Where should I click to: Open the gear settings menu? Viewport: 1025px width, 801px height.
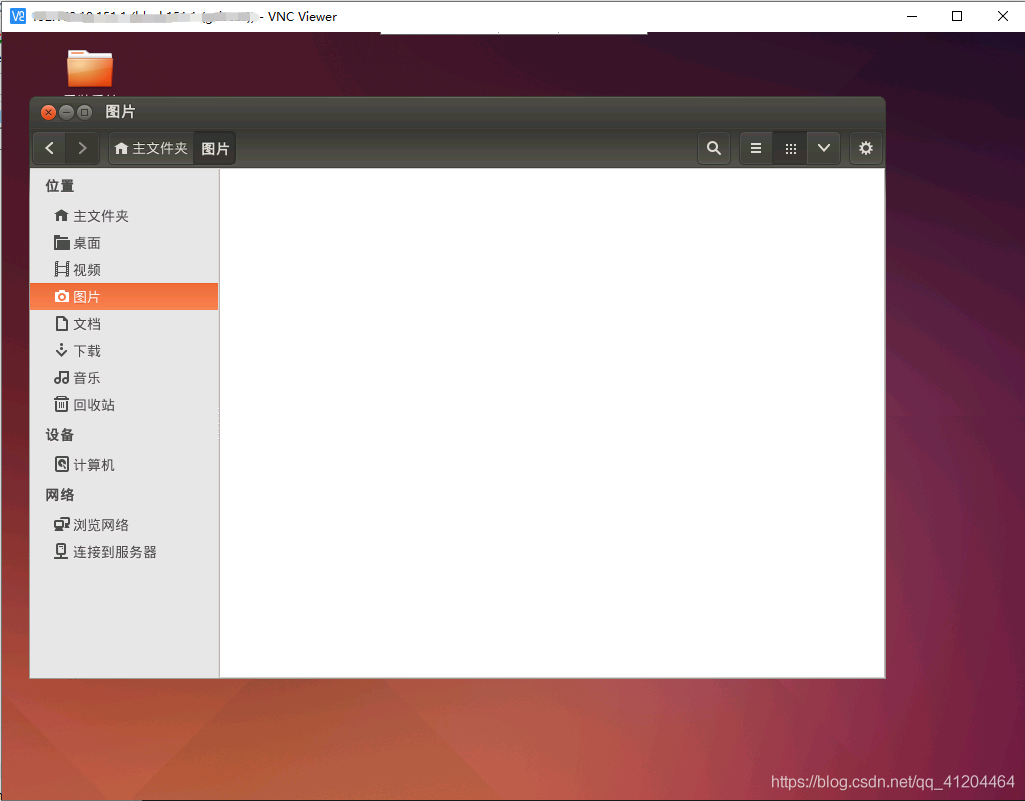(x=865, y=148)
